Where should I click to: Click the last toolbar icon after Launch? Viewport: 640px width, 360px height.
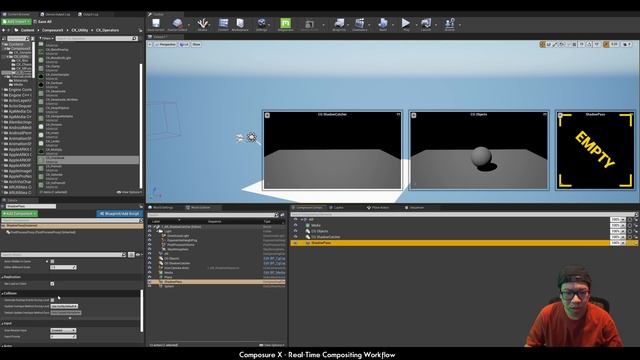[x=449, y=23]
